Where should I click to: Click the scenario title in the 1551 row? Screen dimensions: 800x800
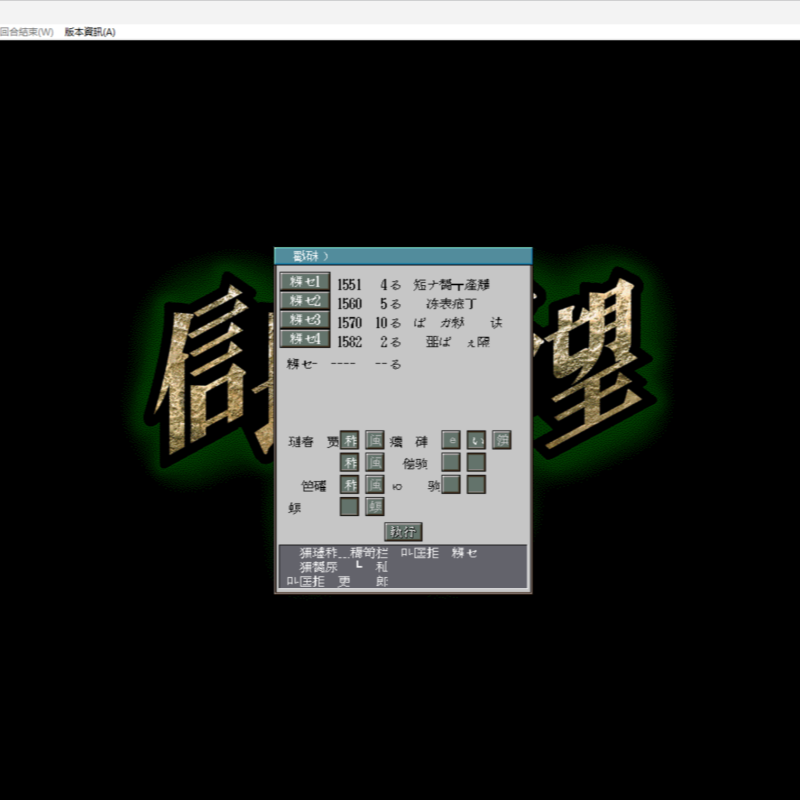coord(452,285)
